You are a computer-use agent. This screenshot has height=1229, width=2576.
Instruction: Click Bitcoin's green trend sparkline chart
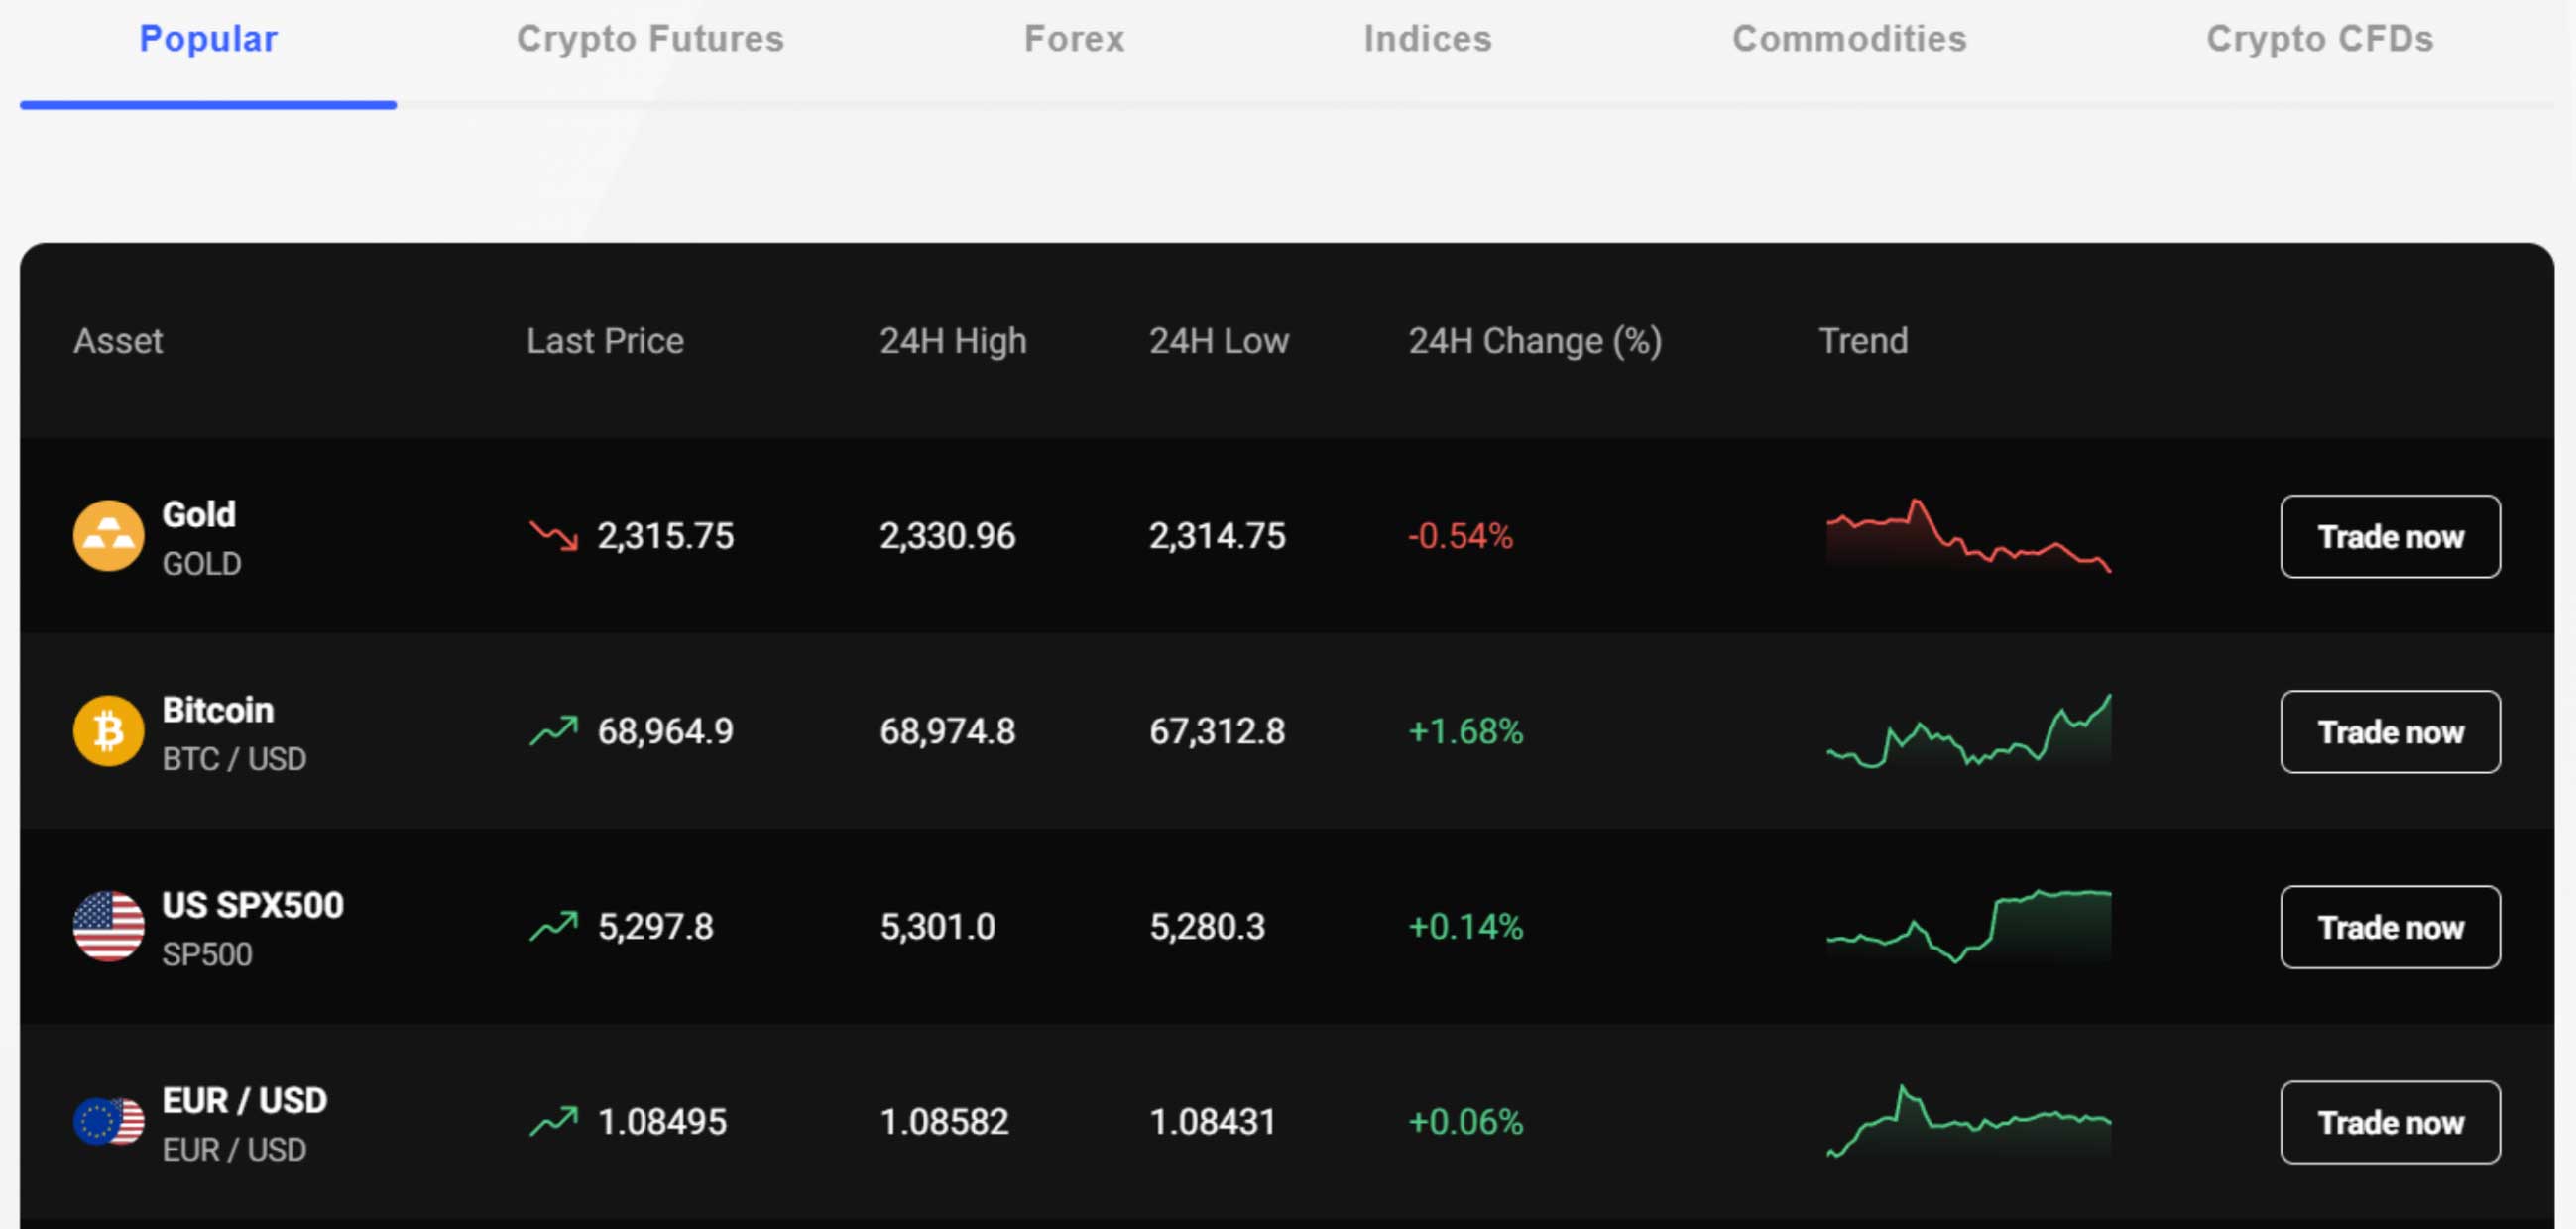[x=1970, y=731]
